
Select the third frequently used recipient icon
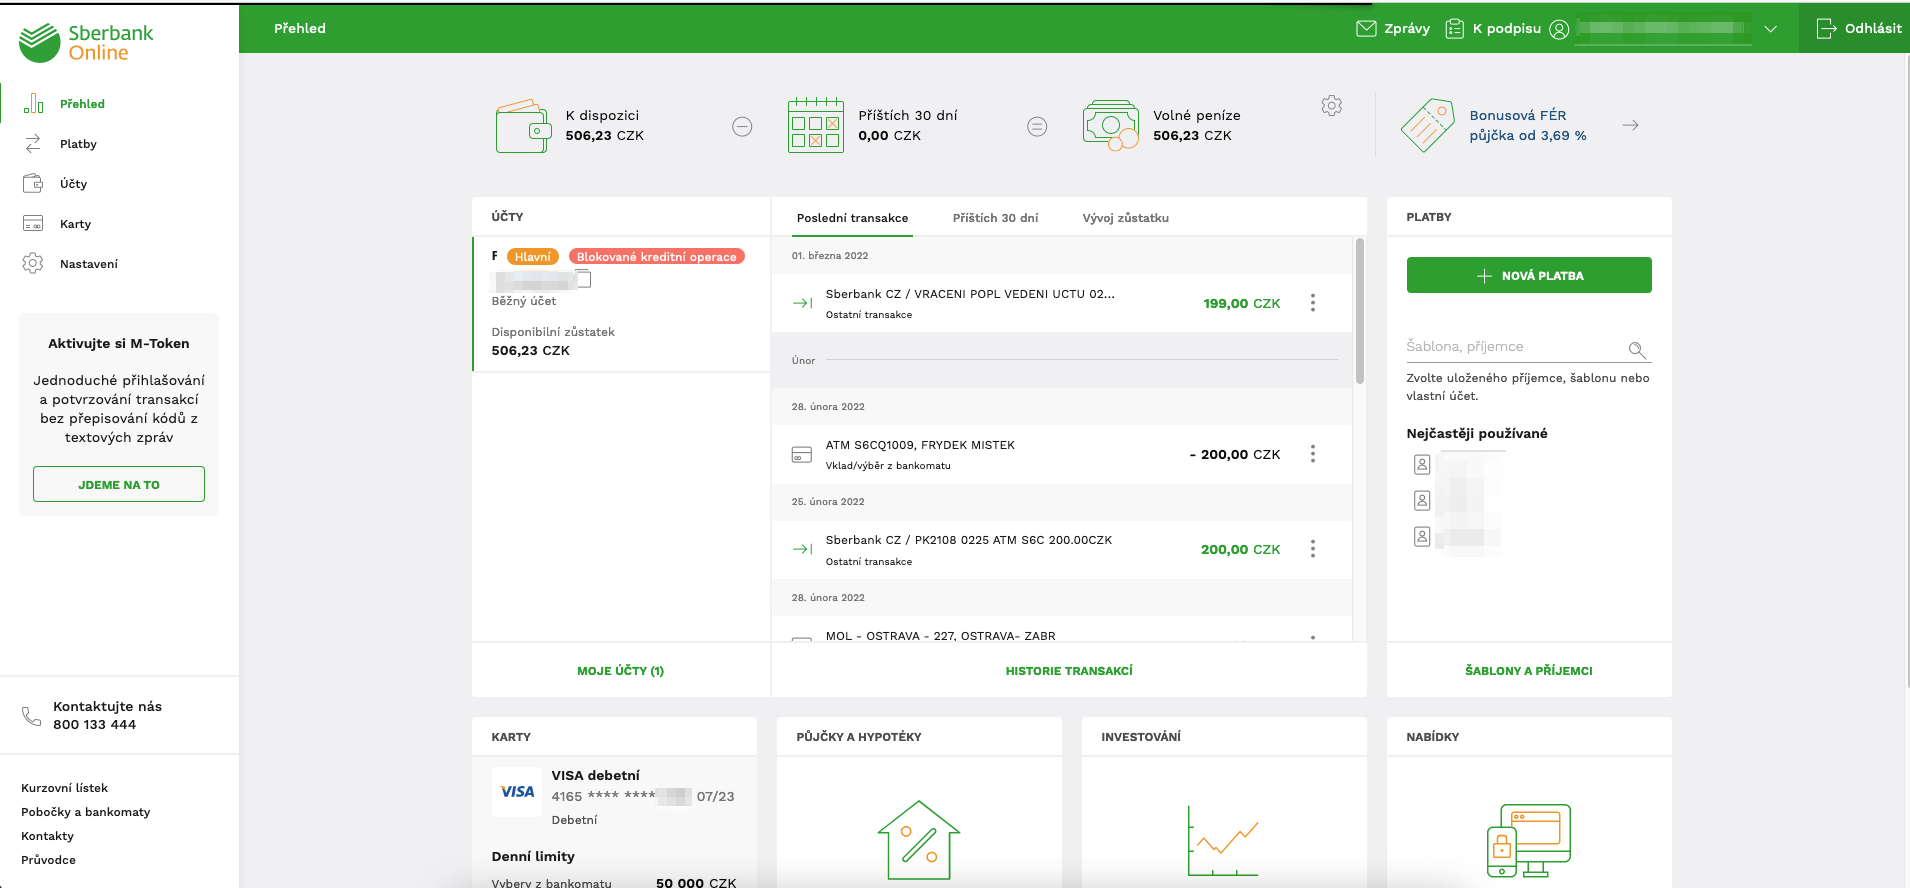(x=1422, y=536)
